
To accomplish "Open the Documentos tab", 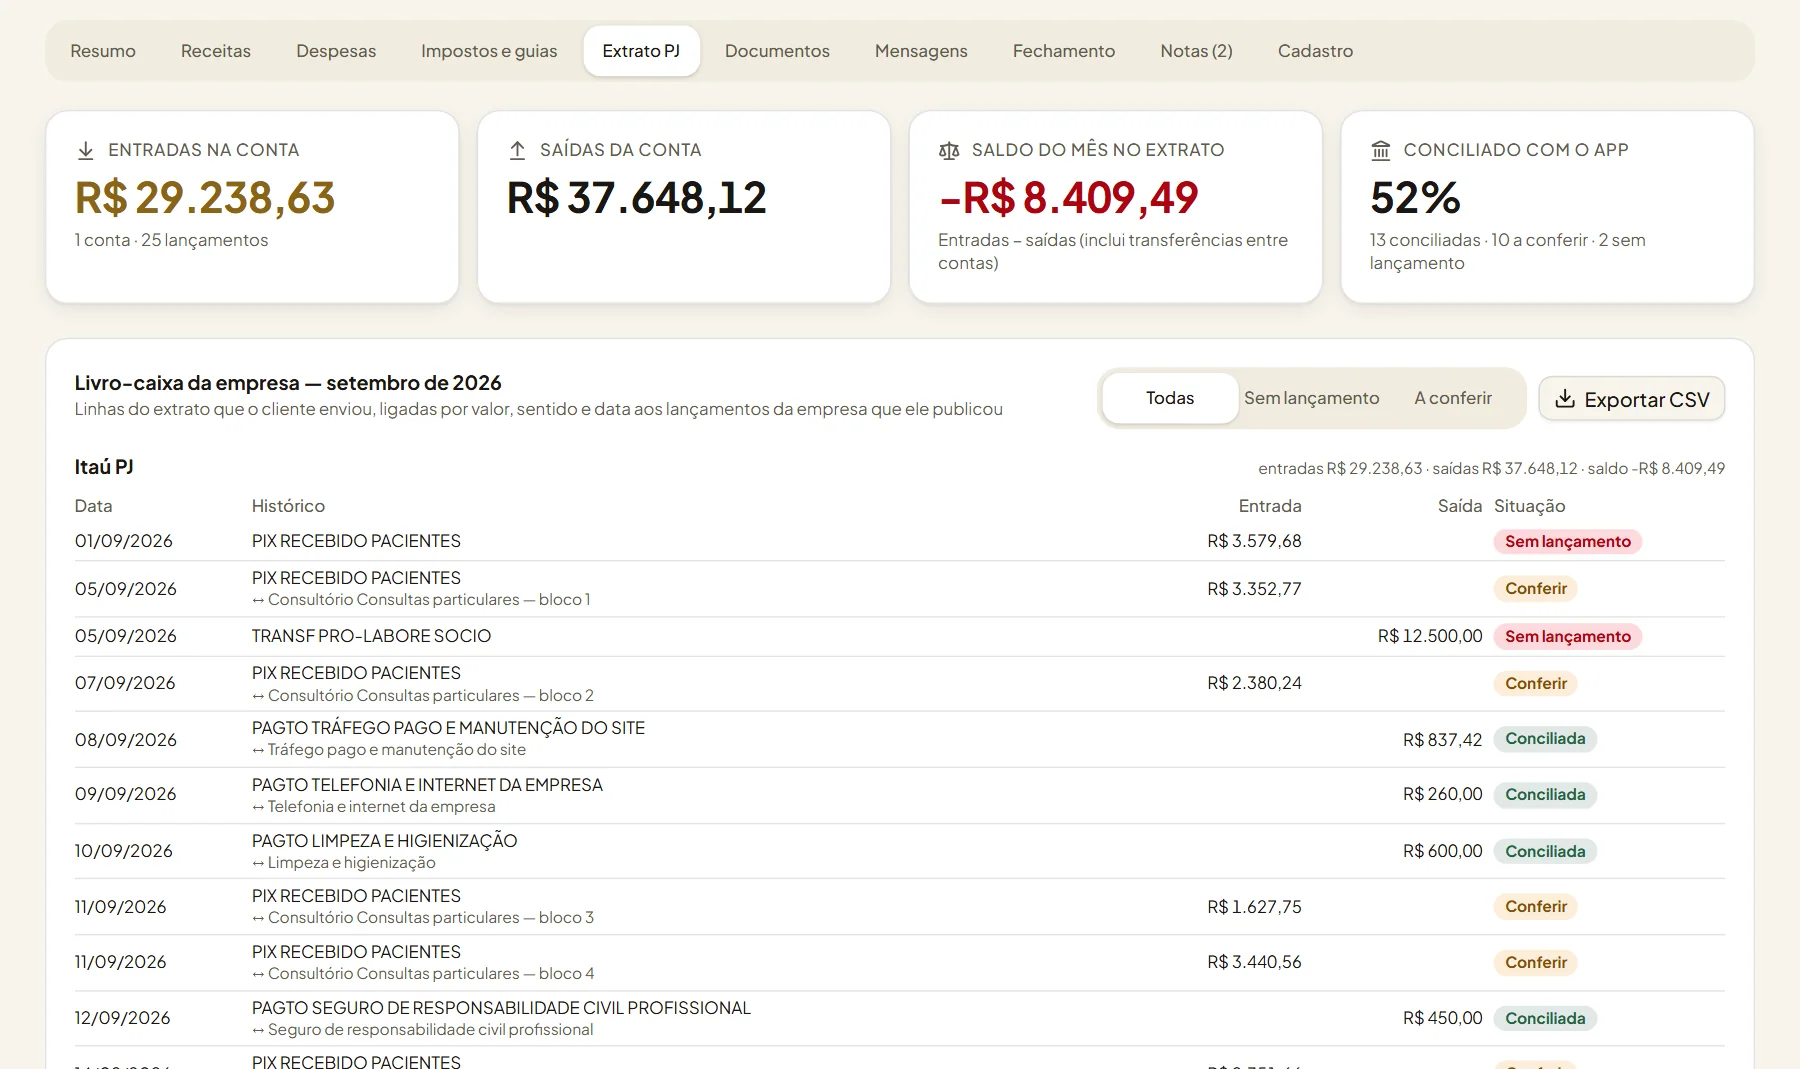I will click(x=777, y=51).
